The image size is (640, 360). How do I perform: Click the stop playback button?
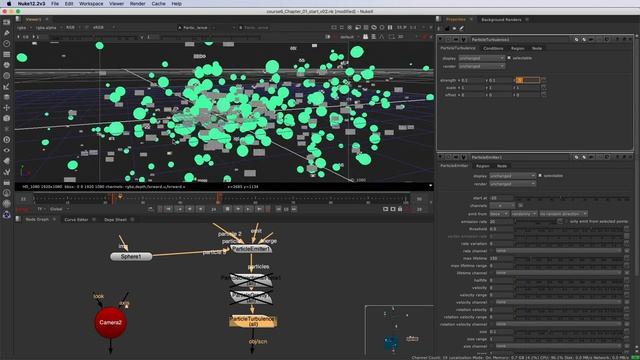(x=227, y=209)
